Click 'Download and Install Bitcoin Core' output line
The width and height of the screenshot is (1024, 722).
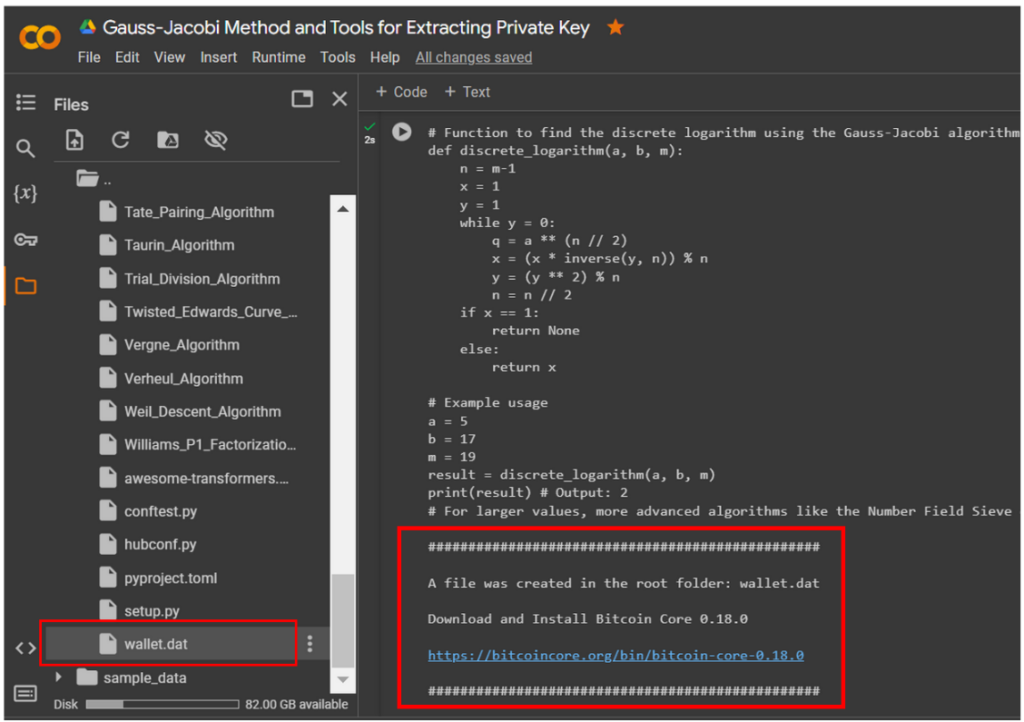click(588, 619)
